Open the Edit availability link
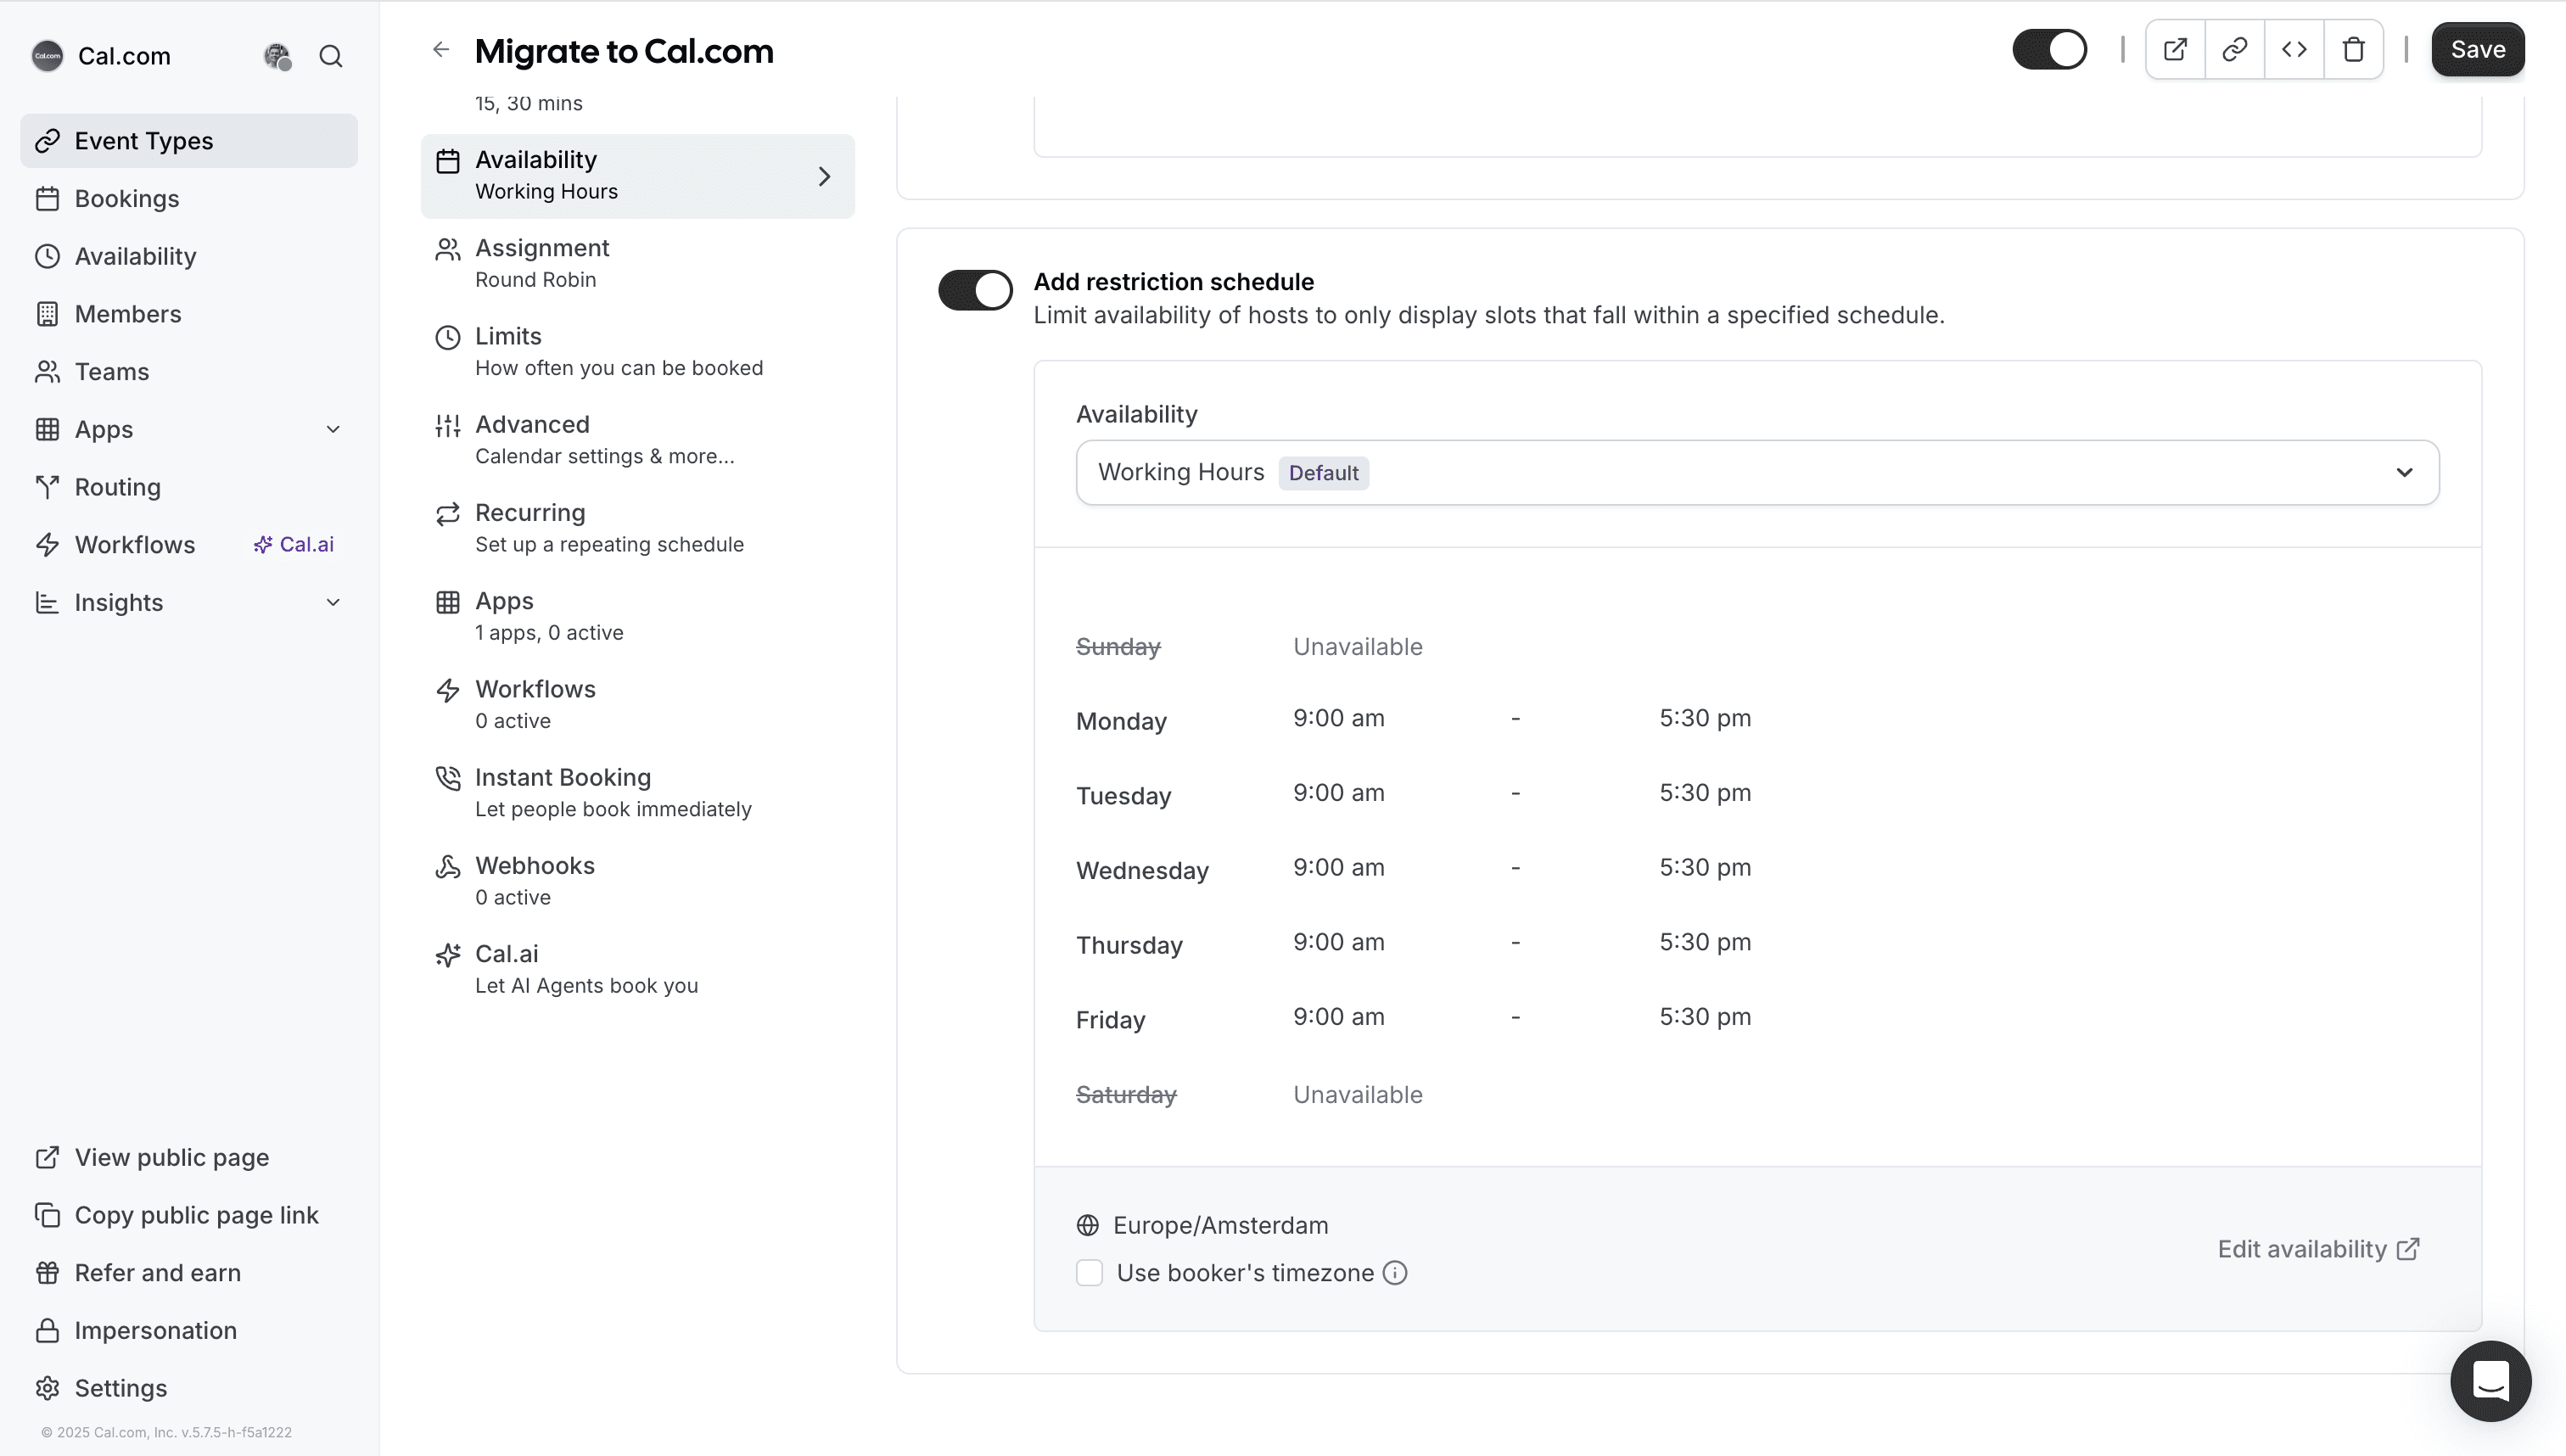2566x1456 pixels. coord(2318,1249)
